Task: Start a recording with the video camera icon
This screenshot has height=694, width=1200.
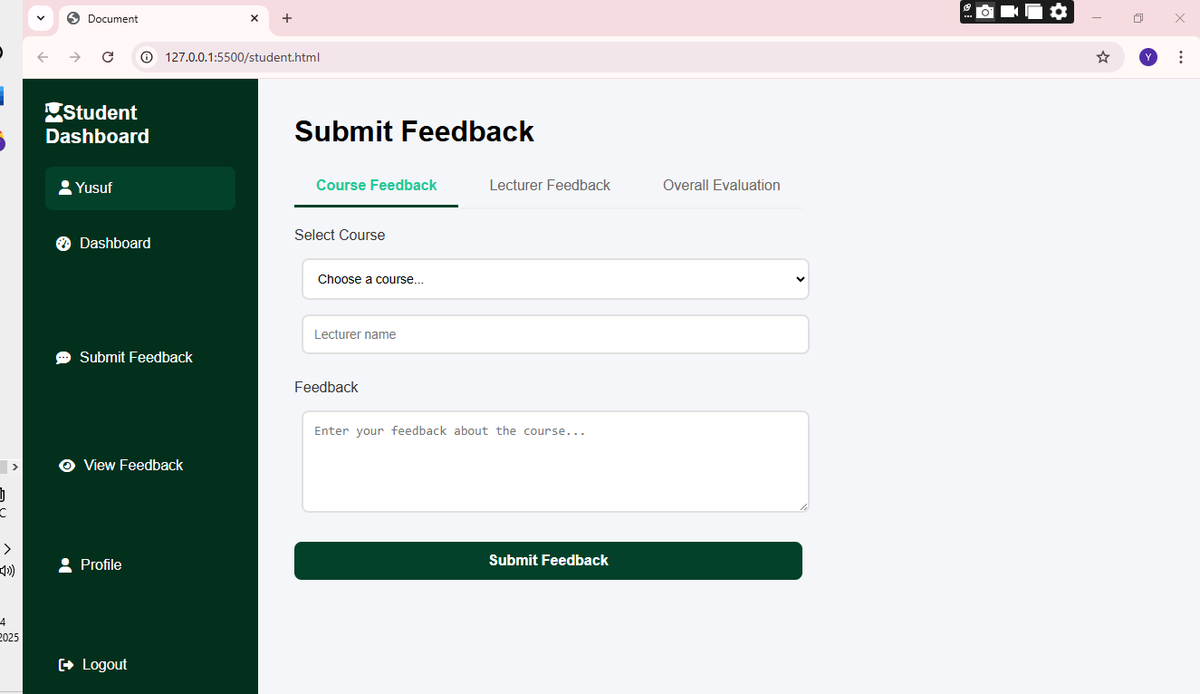Action: pyautogui.click(x=1009, y=13)
